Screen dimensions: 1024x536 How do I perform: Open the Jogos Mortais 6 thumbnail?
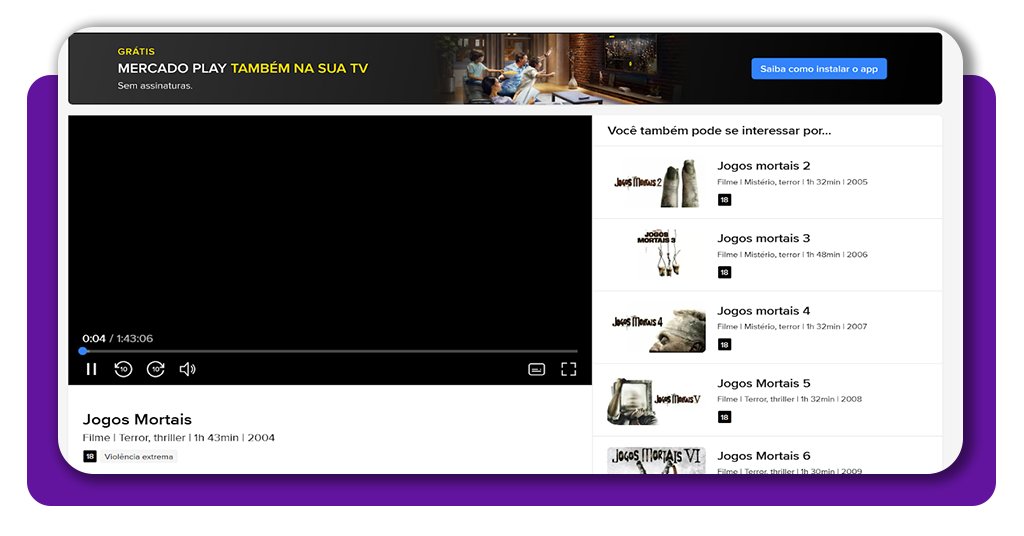click(x=656, y=460)
